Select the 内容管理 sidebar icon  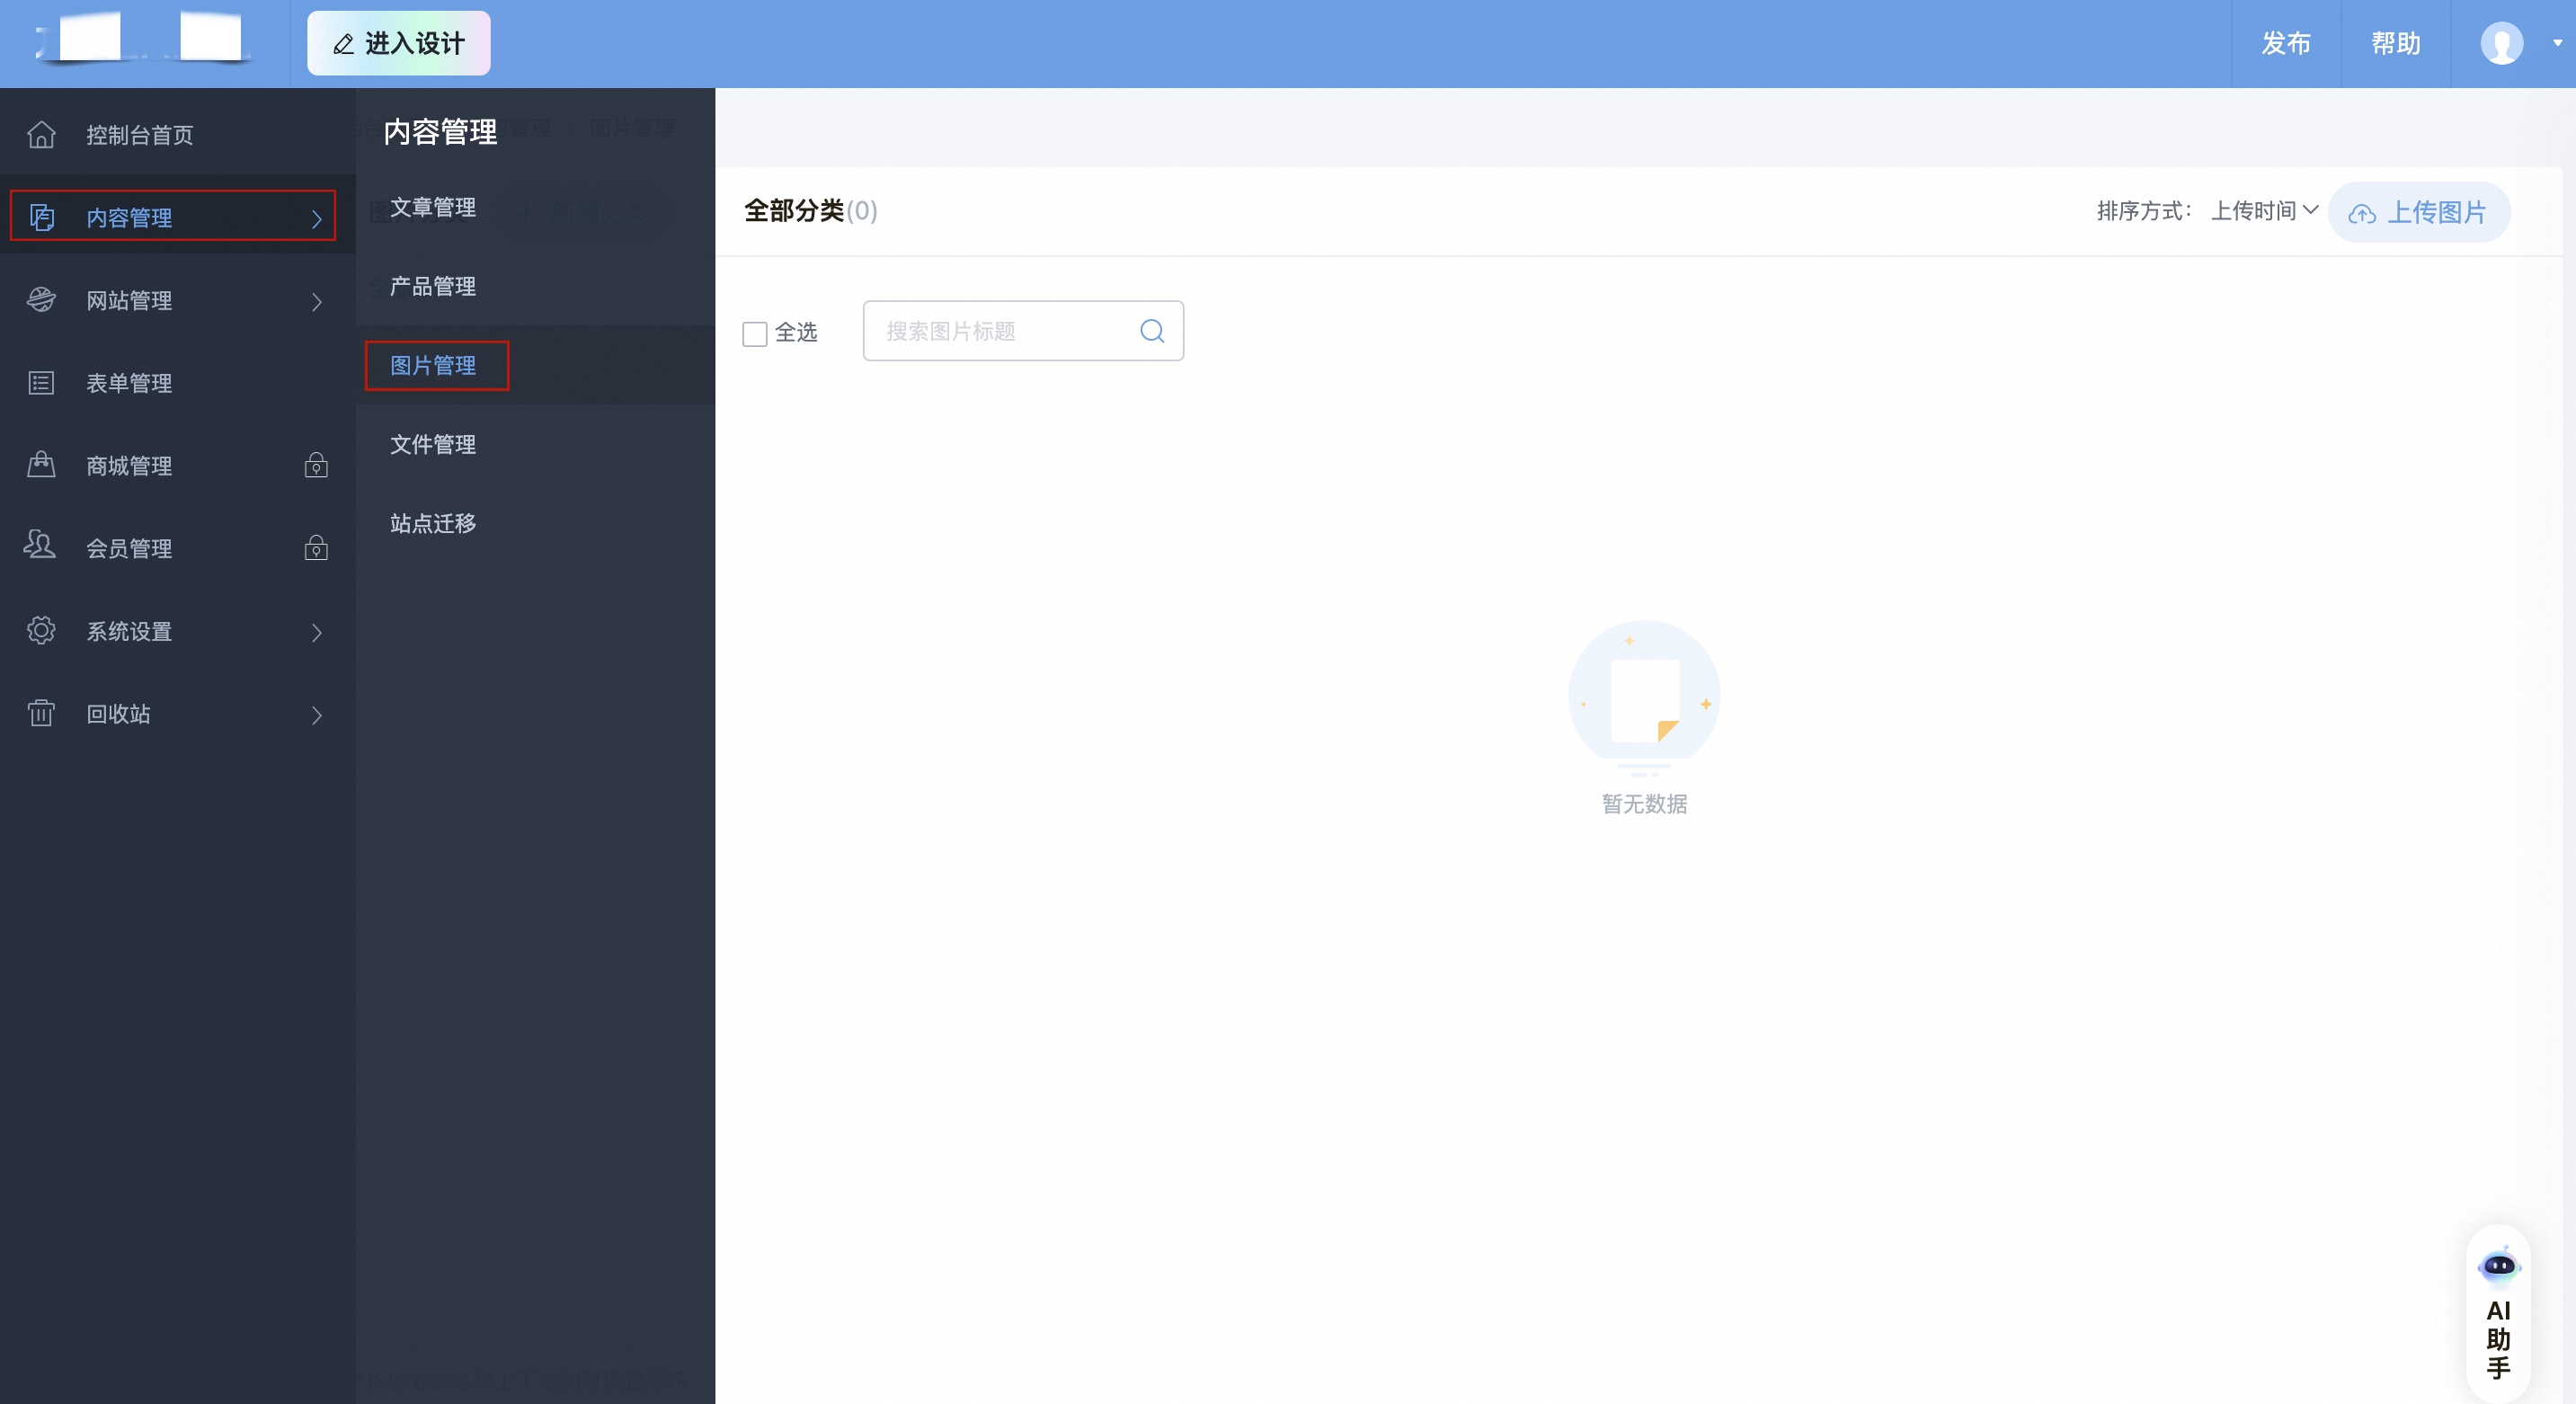point(41,217)
